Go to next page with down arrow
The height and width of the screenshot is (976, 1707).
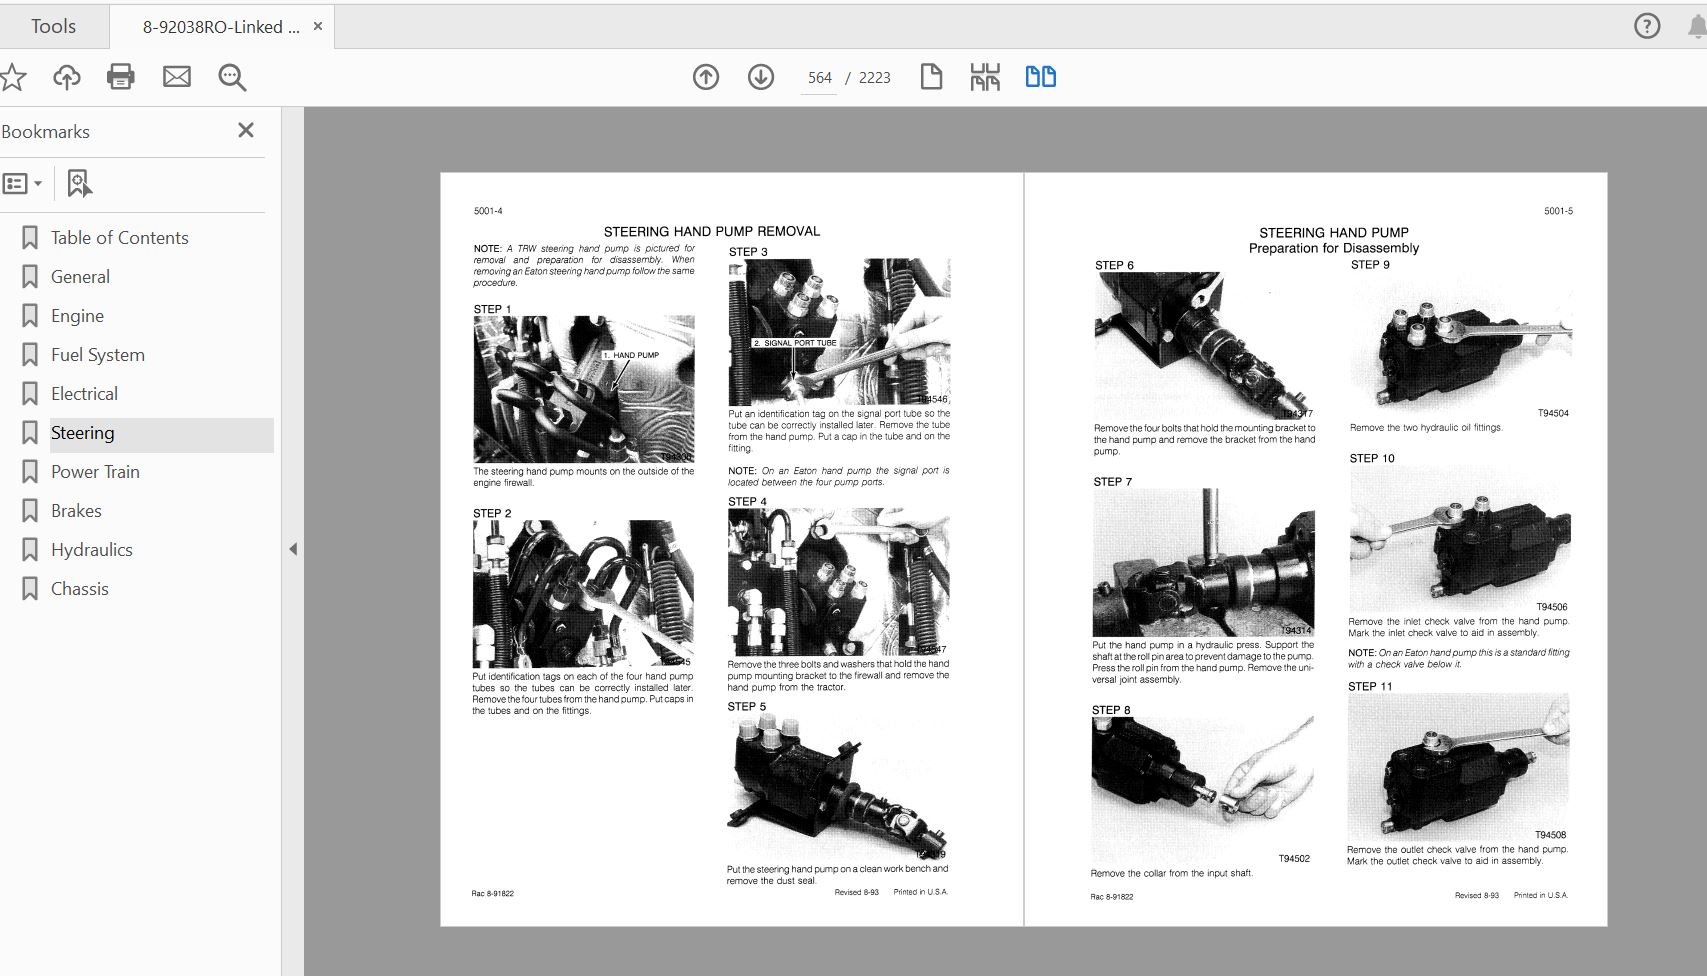pos(761,77)
